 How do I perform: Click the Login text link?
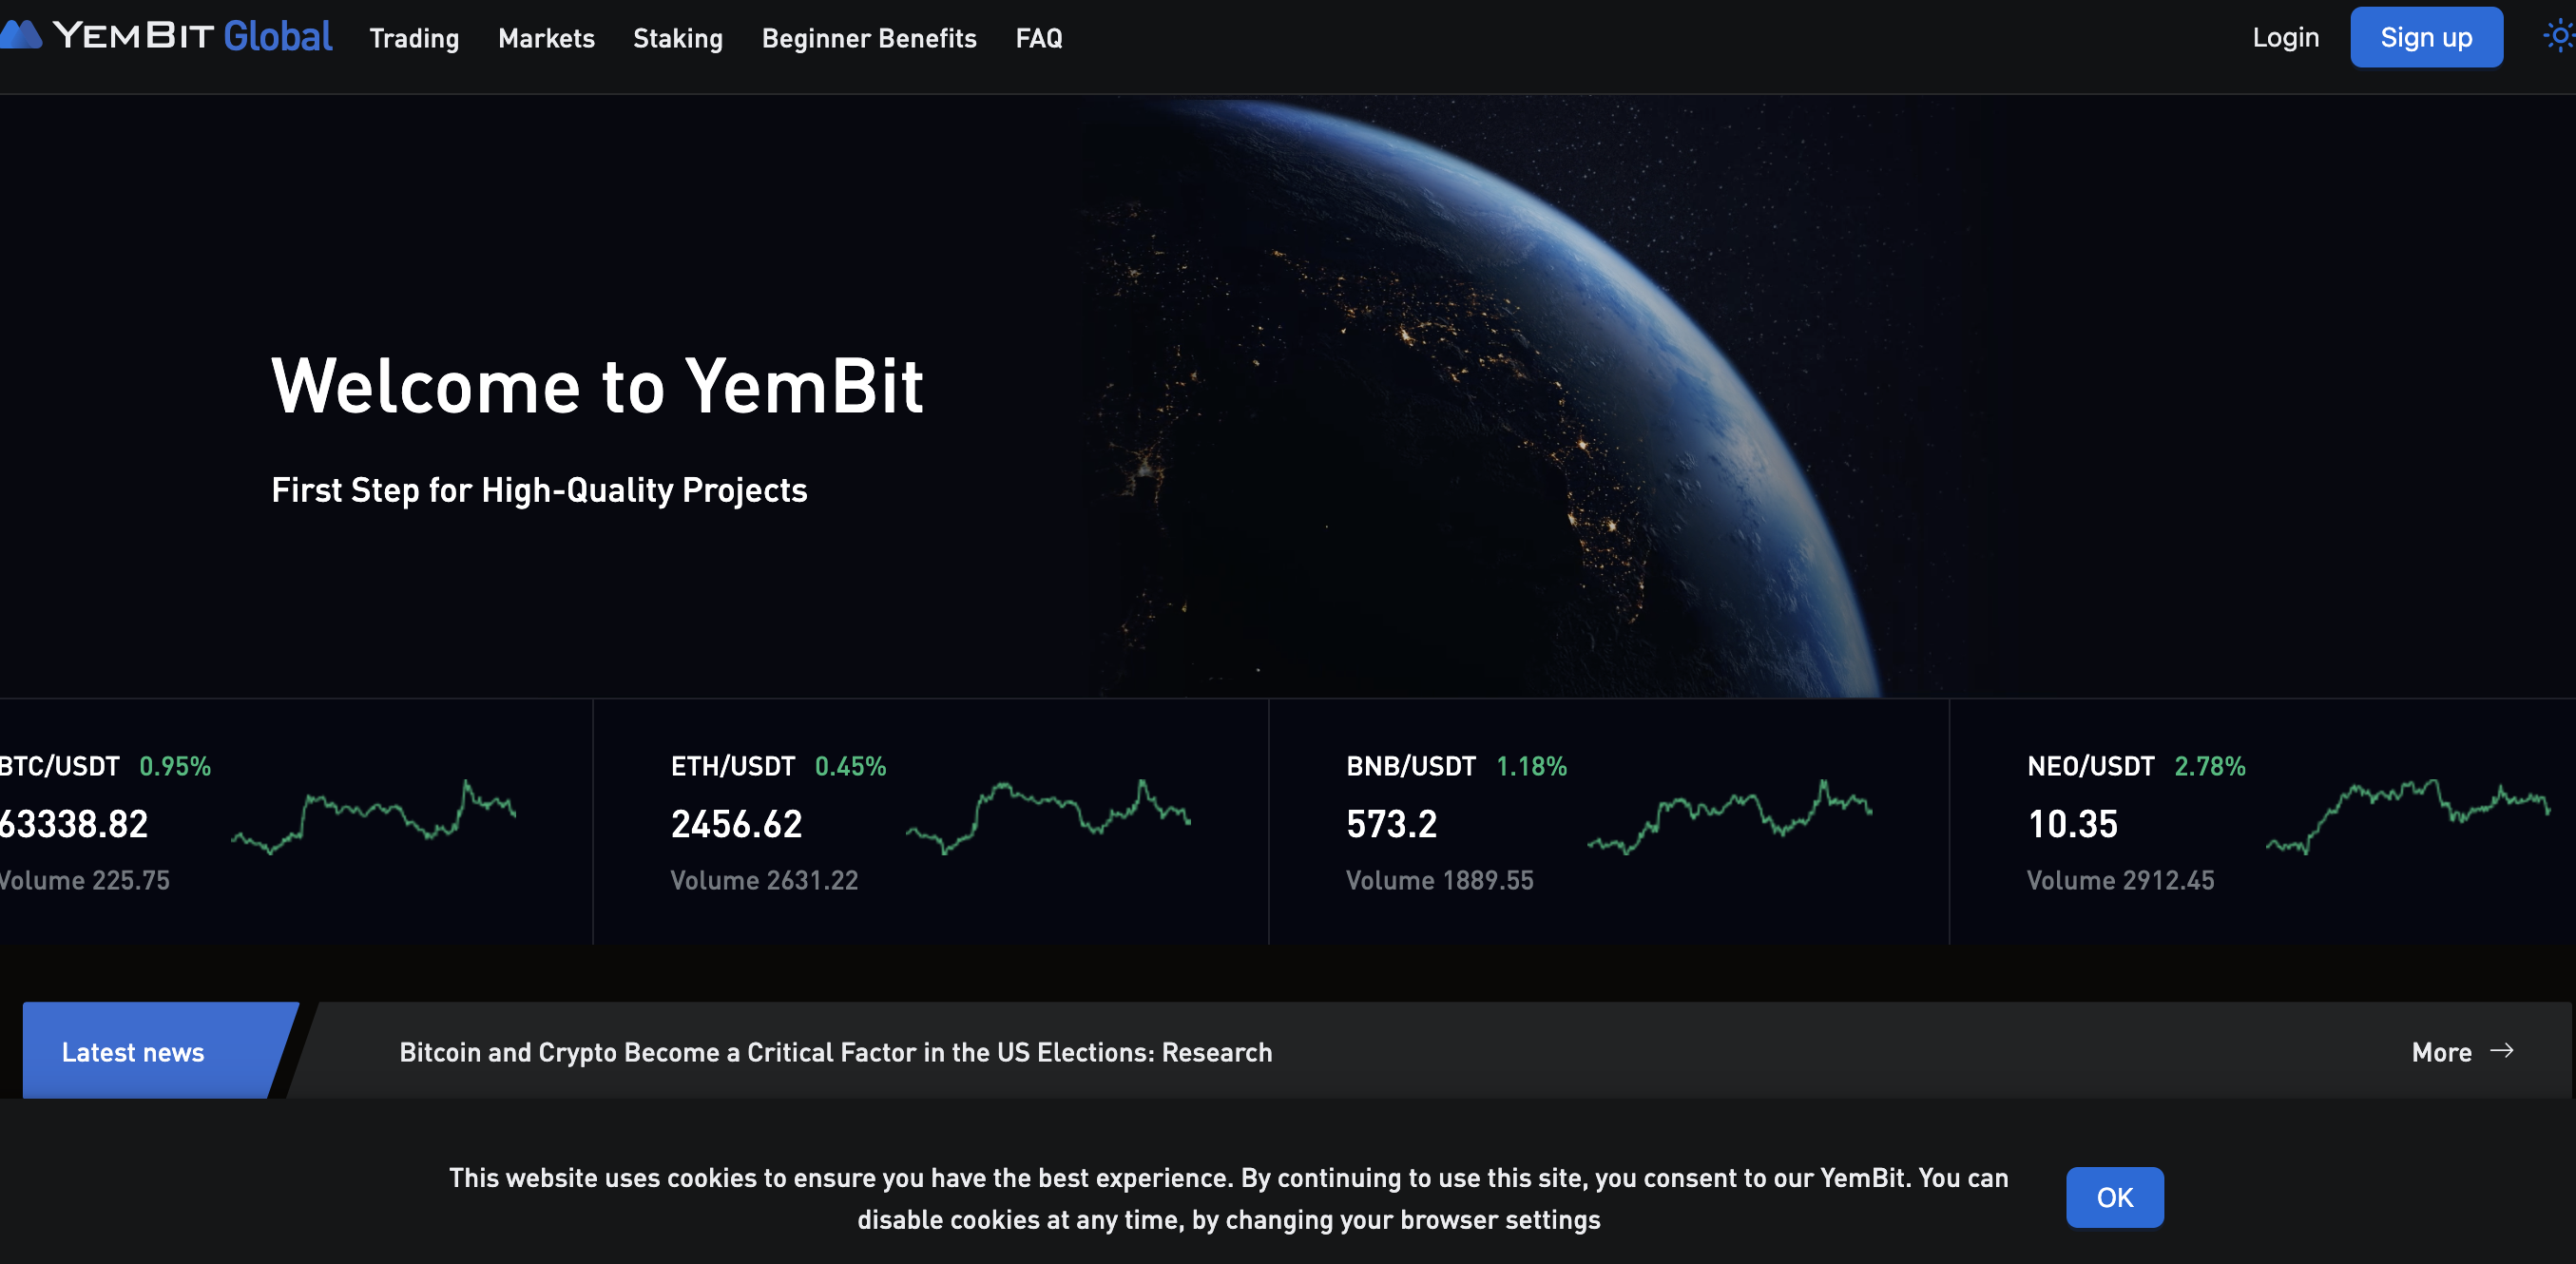pyautogui.click(x=2285, y=36)
